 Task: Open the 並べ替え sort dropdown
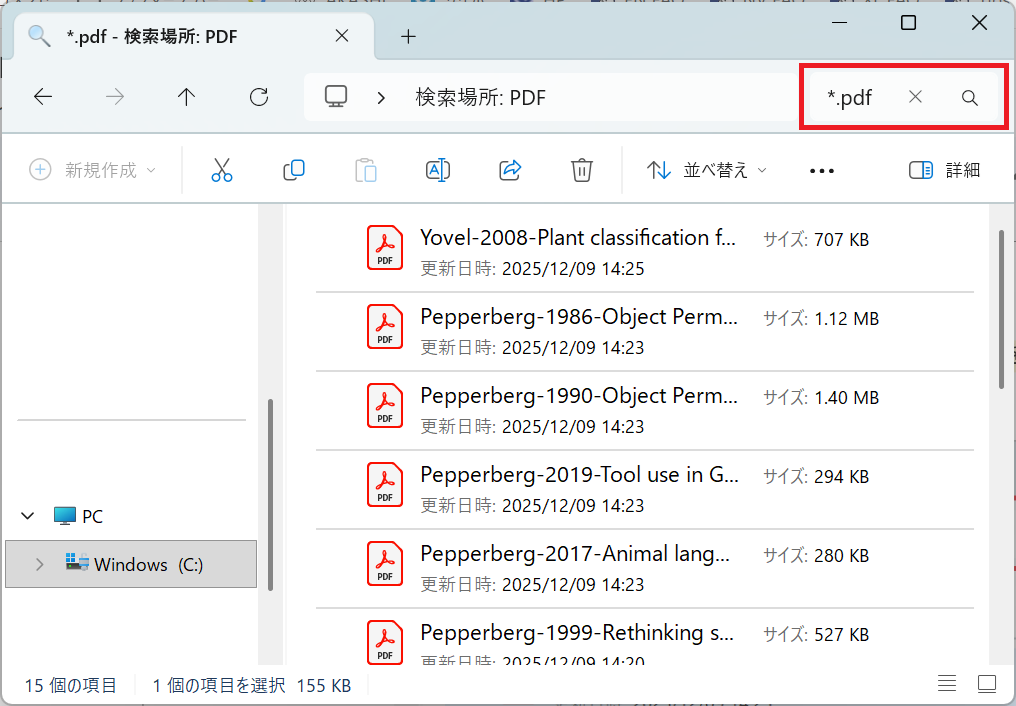(707, 170)
